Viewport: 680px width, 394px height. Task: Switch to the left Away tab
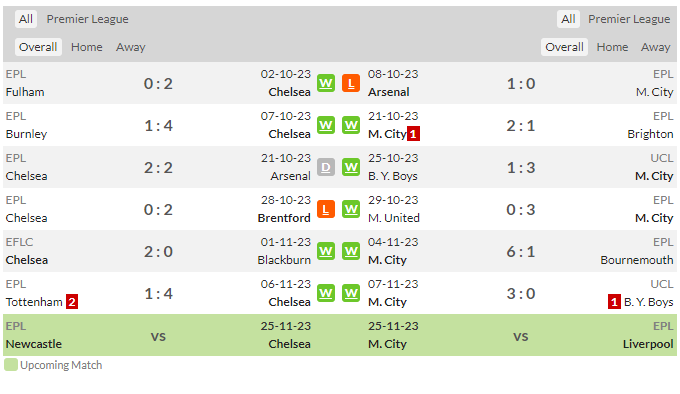(x=131, y=47)
